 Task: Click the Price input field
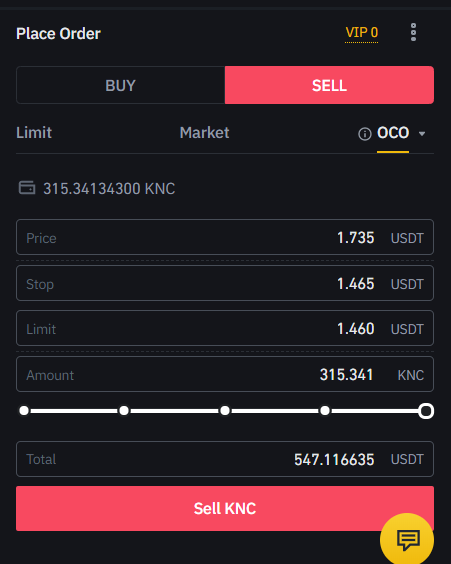pos(225,237)
